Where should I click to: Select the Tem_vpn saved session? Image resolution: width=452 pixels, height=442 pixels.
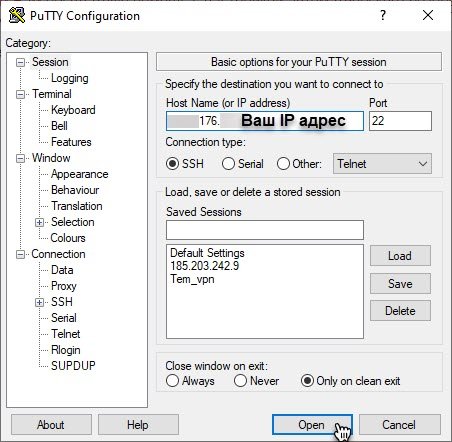192,279
